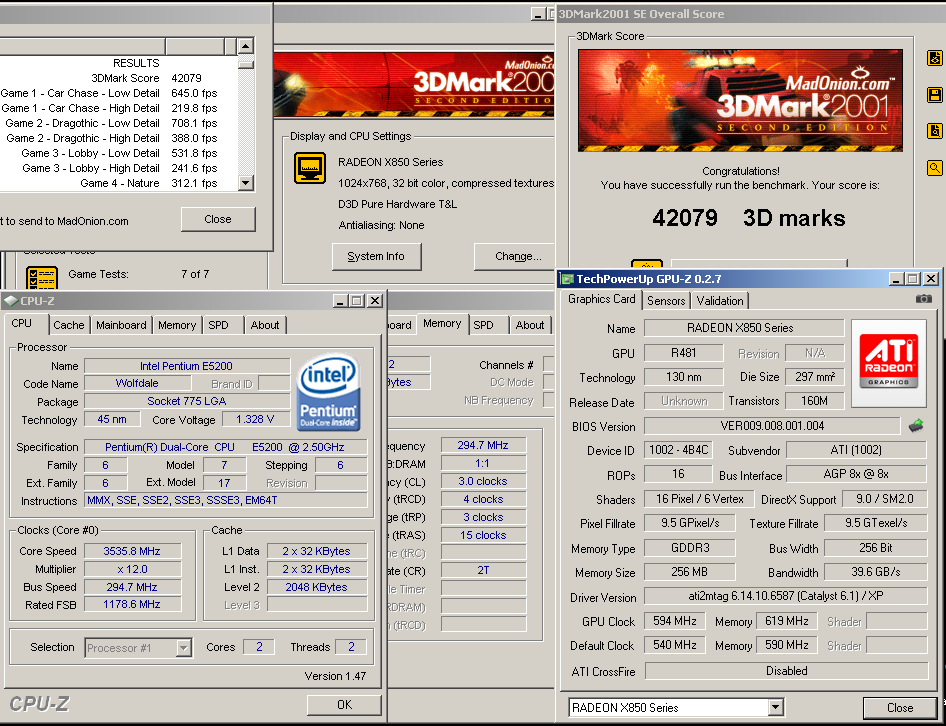The image size is (946, 726).
Task: Click the Close button in GPU-Z
Action: [900, 708]
